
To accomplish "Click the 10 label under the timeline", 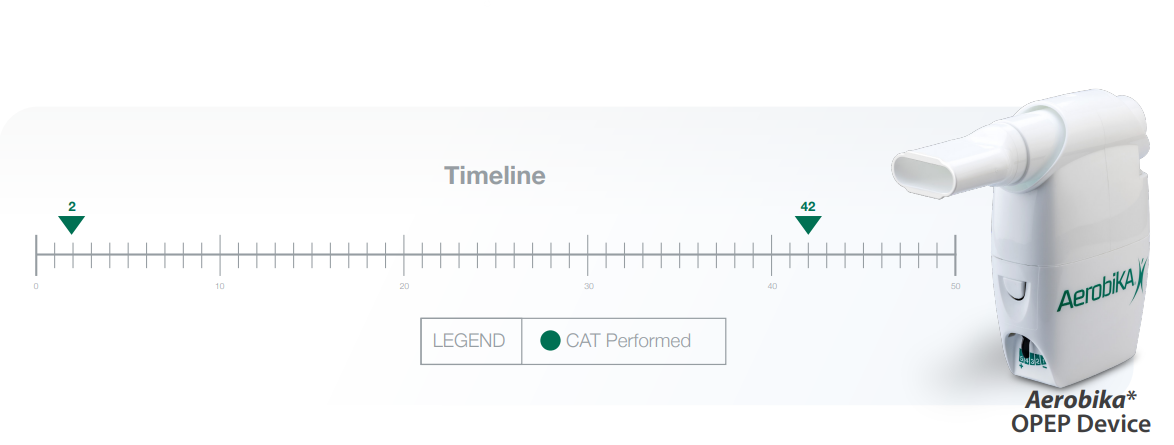I will tap(220, 287).
